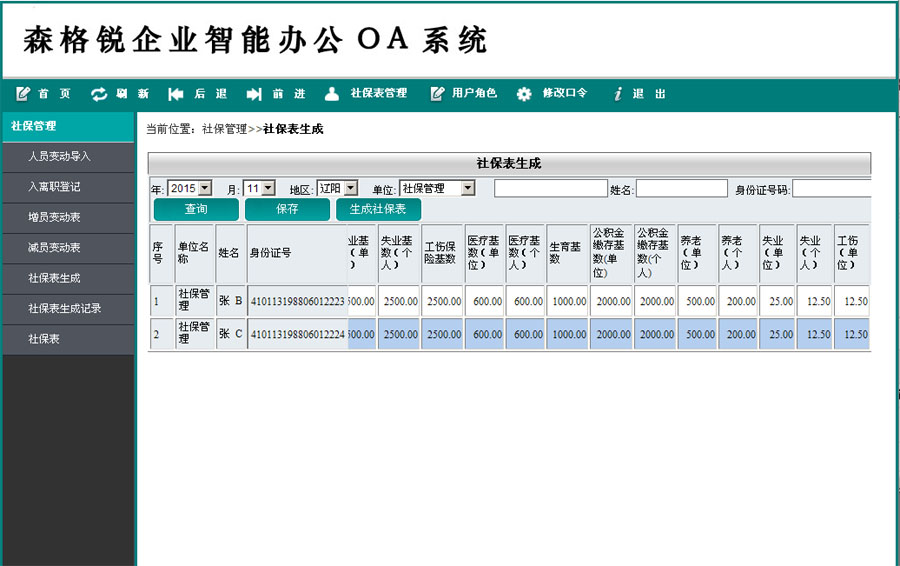Focus the 姓名 name input field
This screenshot has width=900, height=566.
coord(681,189)
